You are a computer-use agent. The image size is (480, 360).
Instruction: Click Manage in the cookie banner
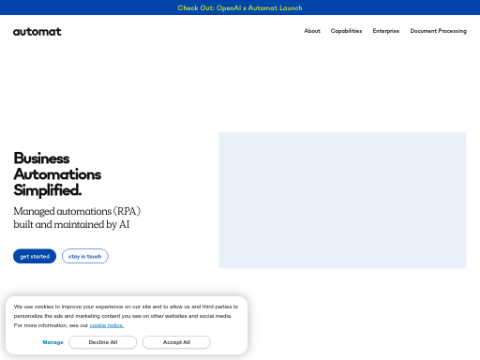click(53, 342)
